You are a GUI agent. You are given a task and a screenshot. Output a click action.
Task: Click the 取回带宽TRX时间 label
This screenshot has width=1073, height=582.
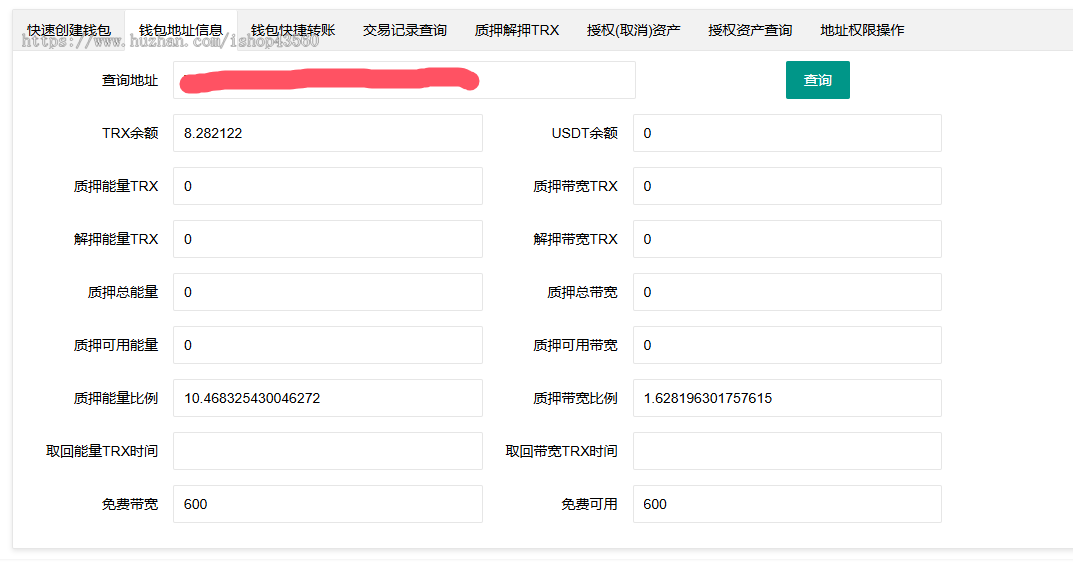[x=562, y=451]
